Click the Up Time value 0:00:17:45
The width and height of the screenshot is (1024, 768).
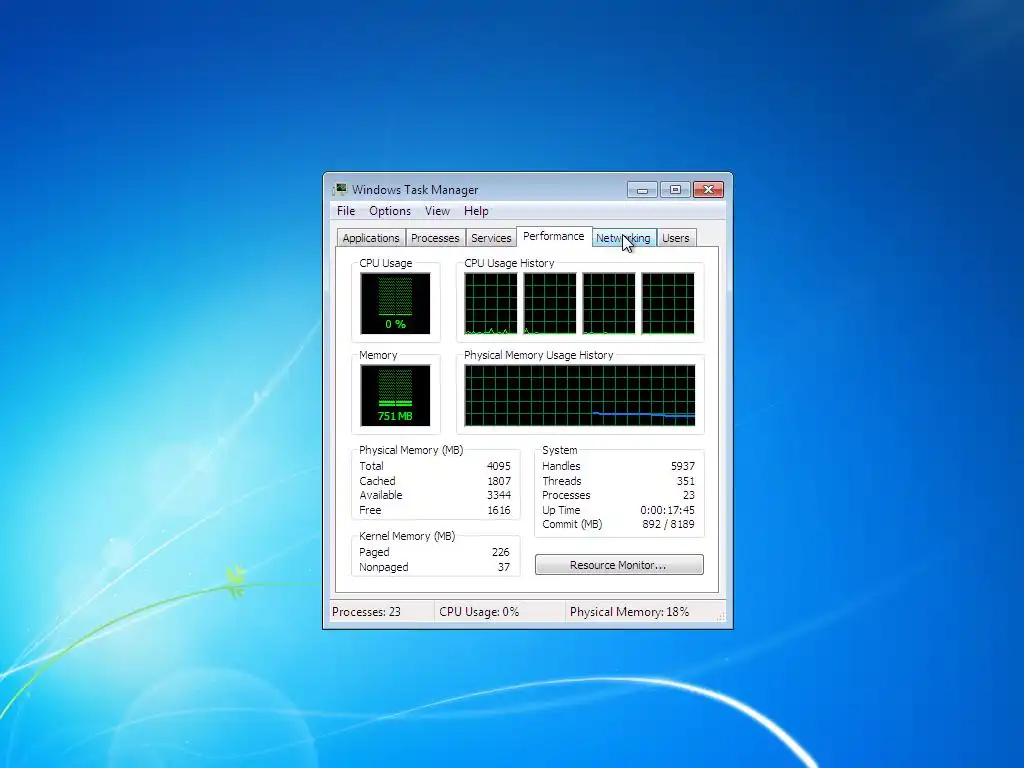click(667, 511)
